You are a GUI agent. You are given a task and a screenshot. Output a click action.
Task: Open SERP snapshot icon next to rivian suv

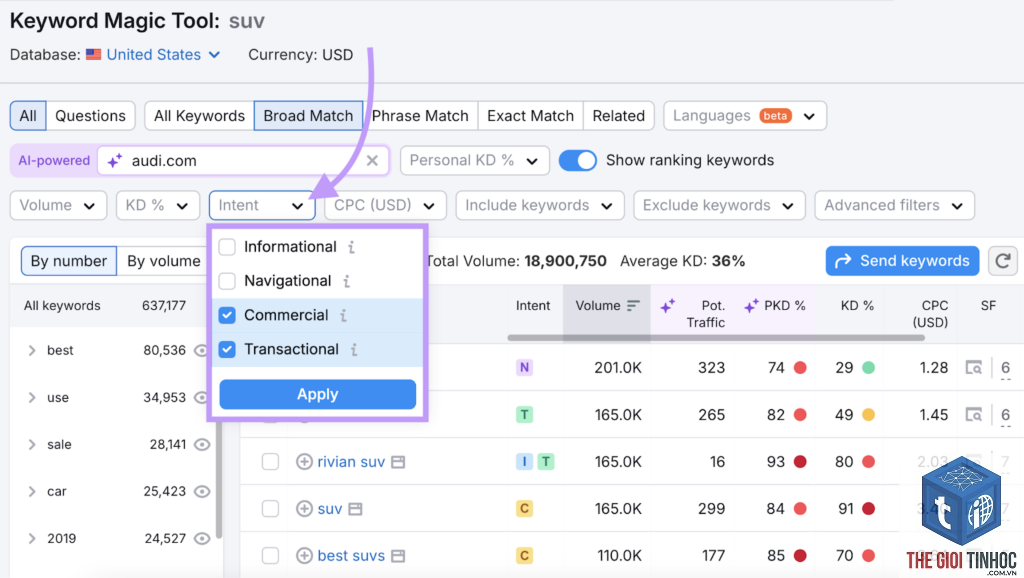click(x=398, y=462)
